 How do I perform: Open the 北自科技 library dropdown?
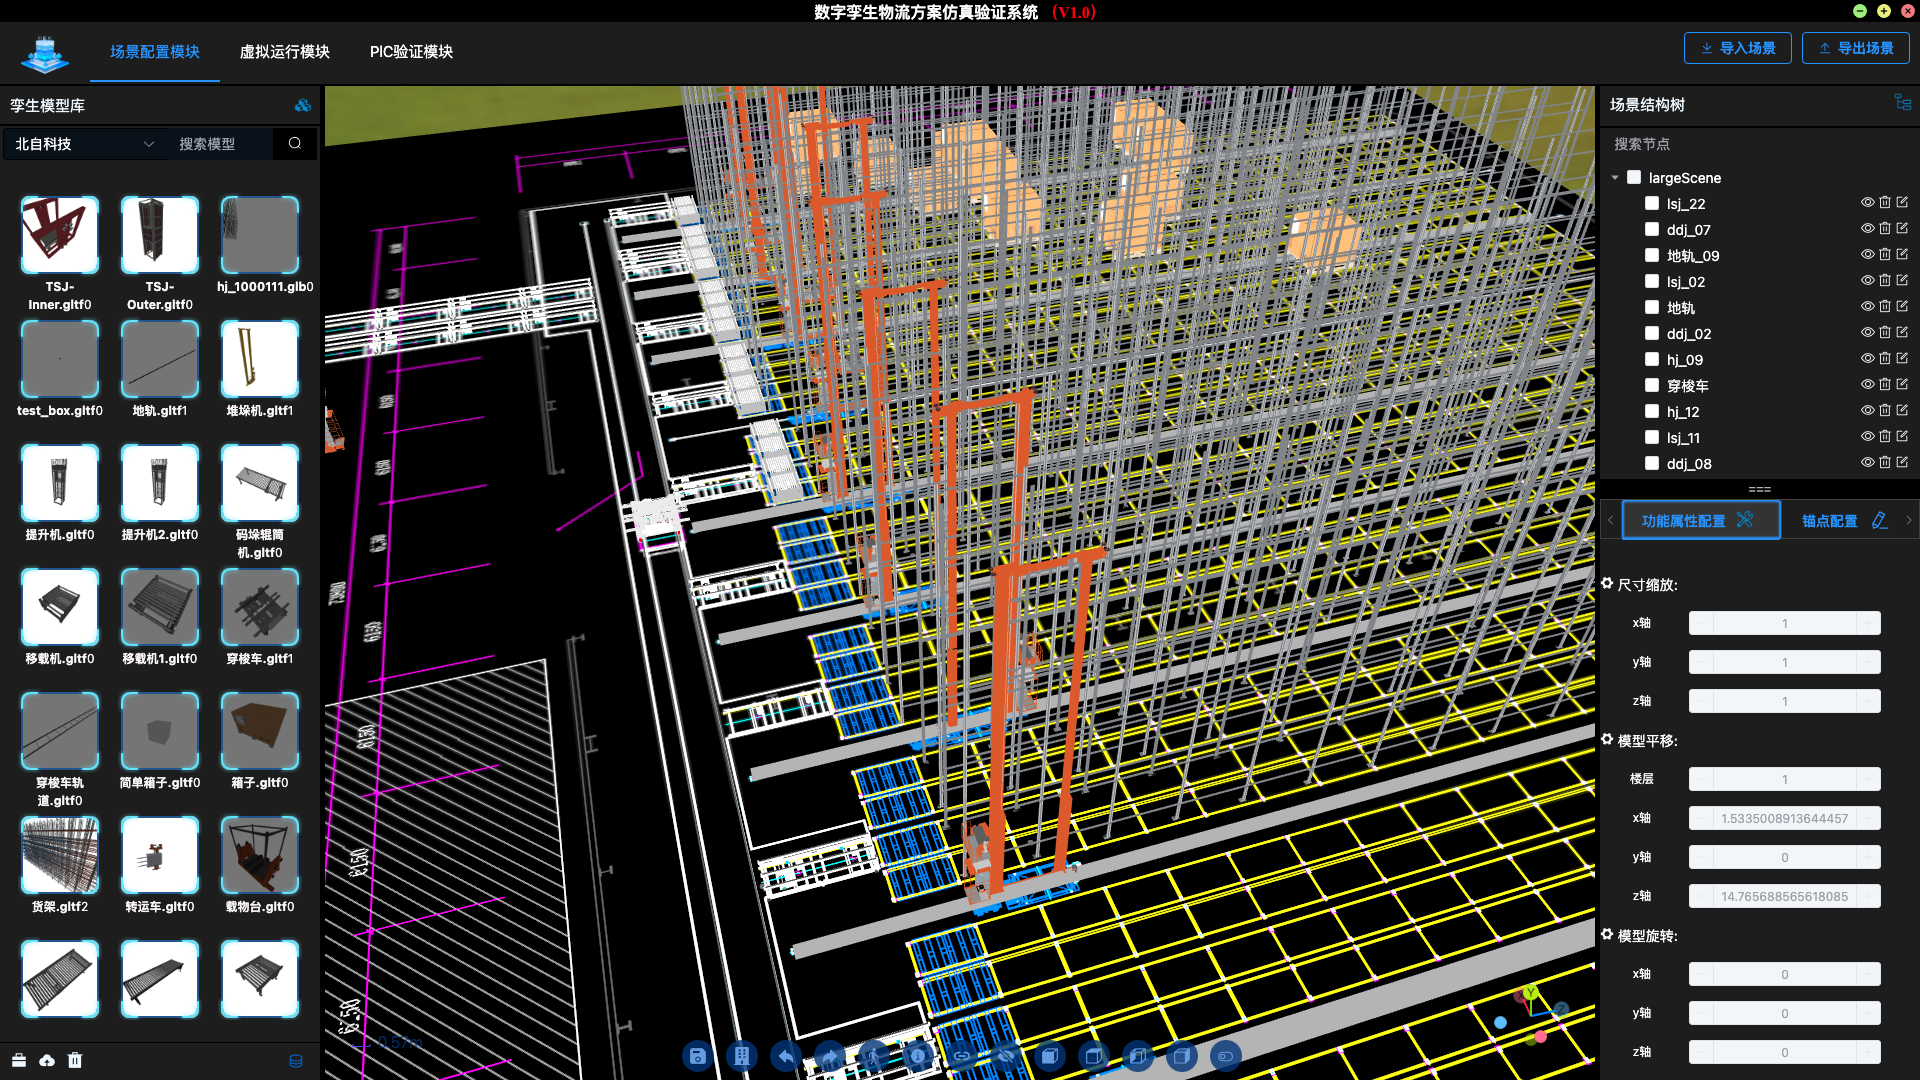[x=85, y=144]
